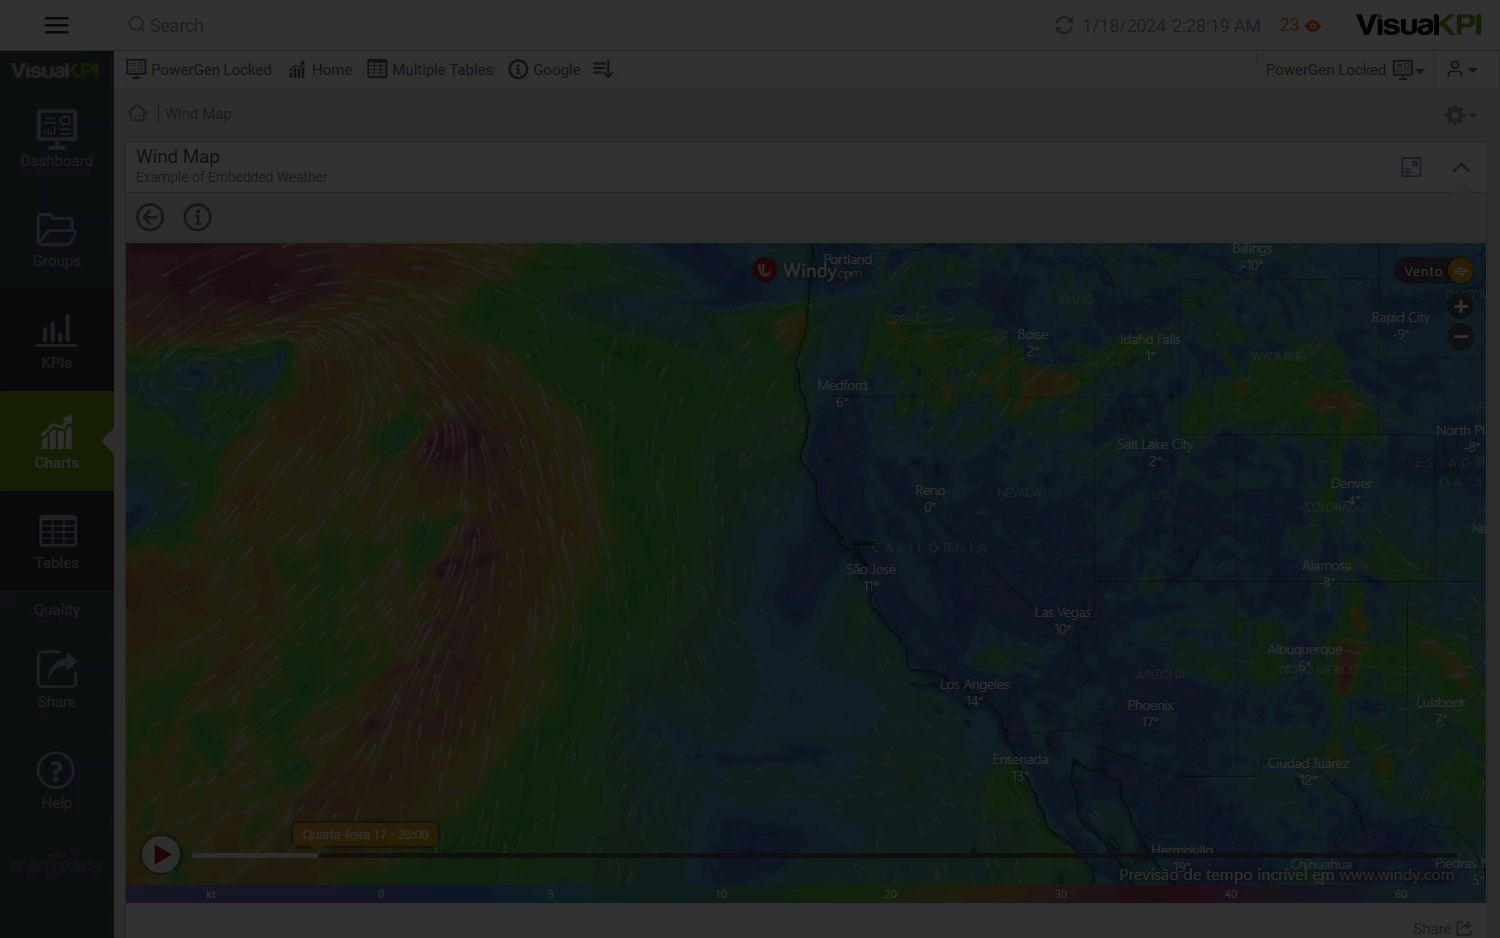Image resolution: width=1500 pixels, height=938 pixels.
Task: Show Wind Map info icon
Action: point(198,218)
